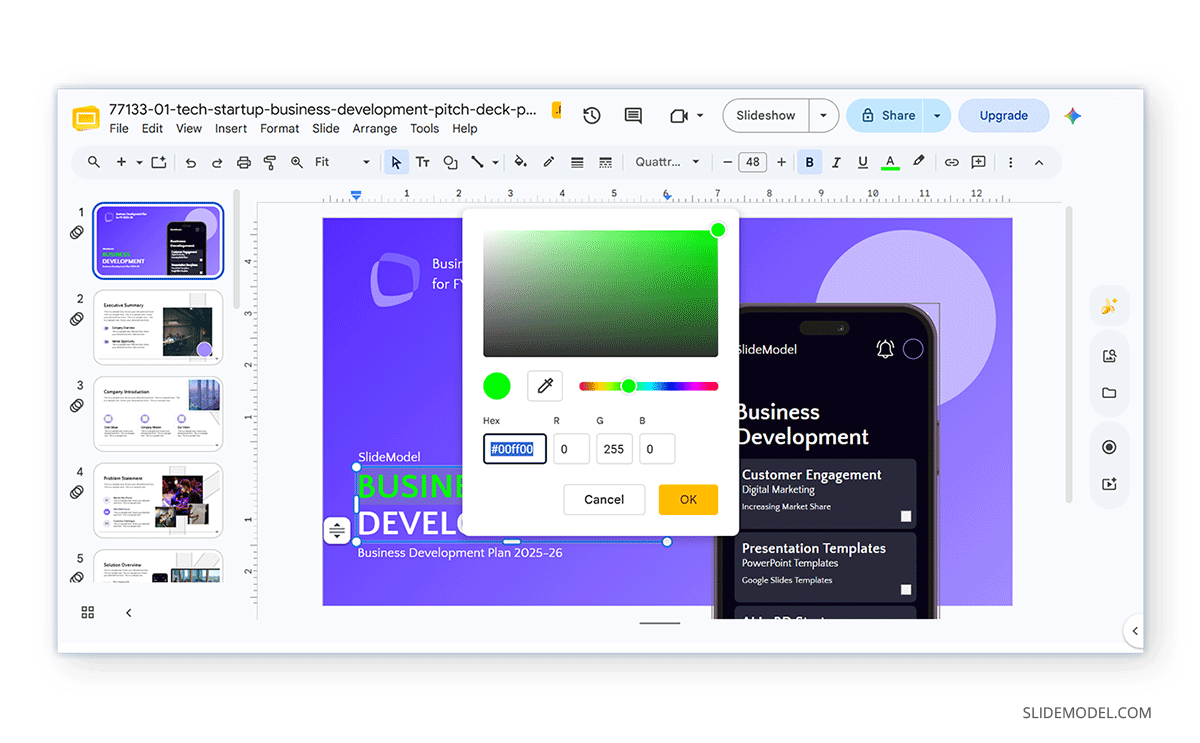Click the search menus magnifier icon
1200x743 pixels.
(x=94, y=162)
